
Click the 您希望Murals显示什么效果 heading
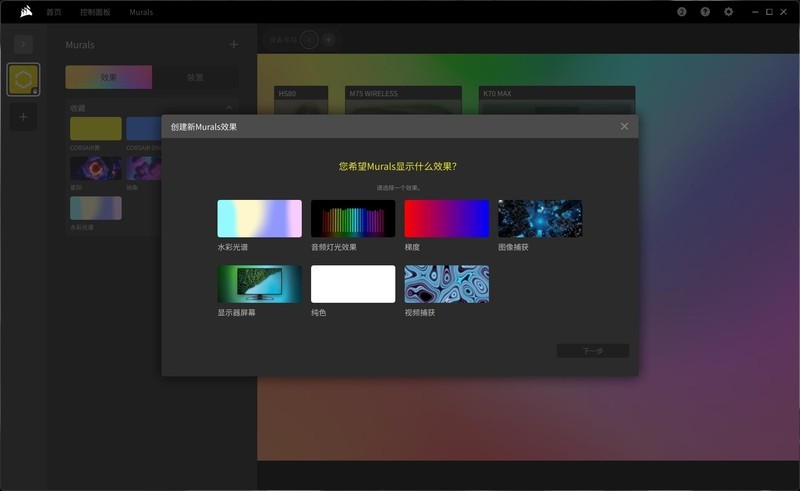[398, 166]
